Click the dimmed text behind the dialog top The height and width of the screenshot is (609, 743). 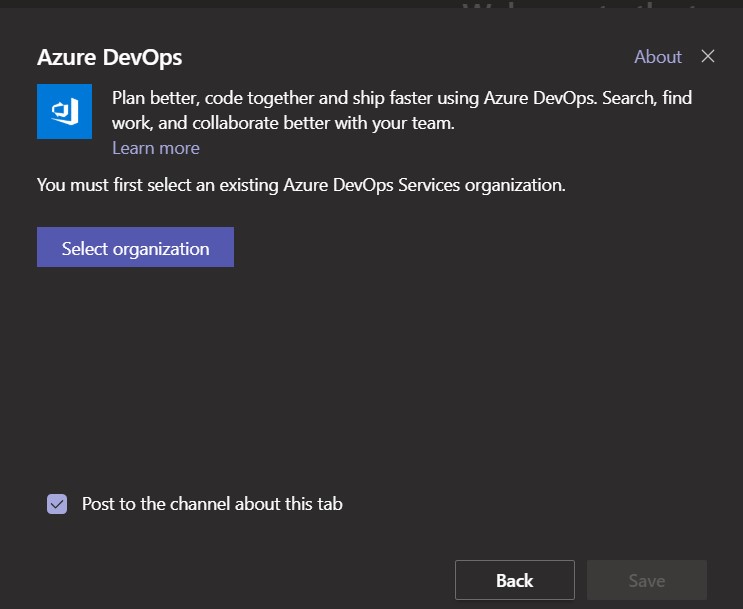tap(580, 8)
